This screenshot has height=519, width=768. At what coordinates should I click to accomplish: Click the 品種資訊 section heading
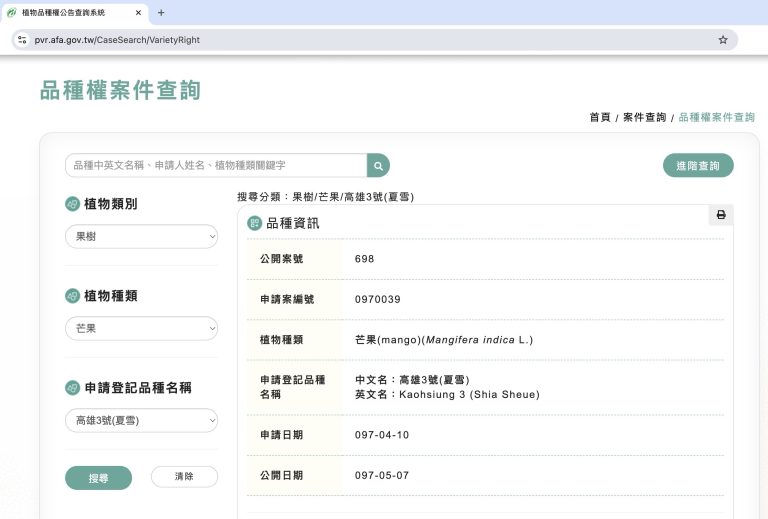tap(293, 224)
